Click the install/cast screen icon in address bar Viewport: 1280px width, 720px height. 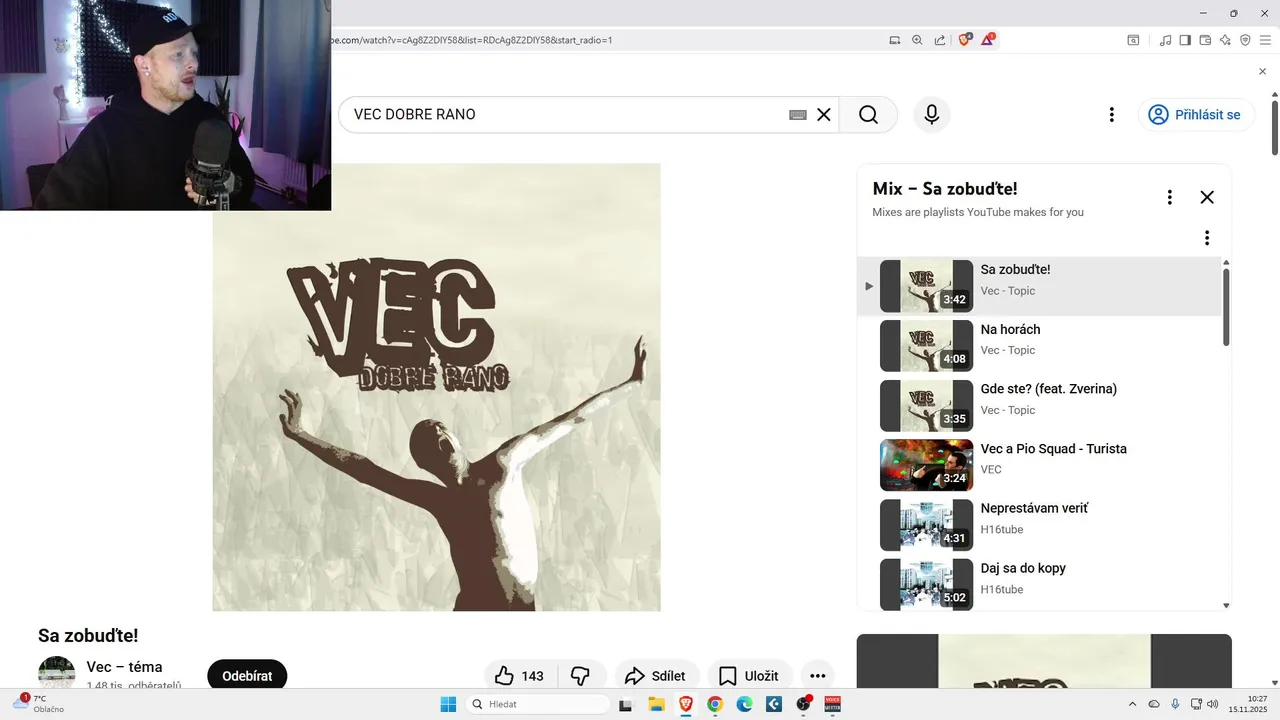click(x=895, y=40)
